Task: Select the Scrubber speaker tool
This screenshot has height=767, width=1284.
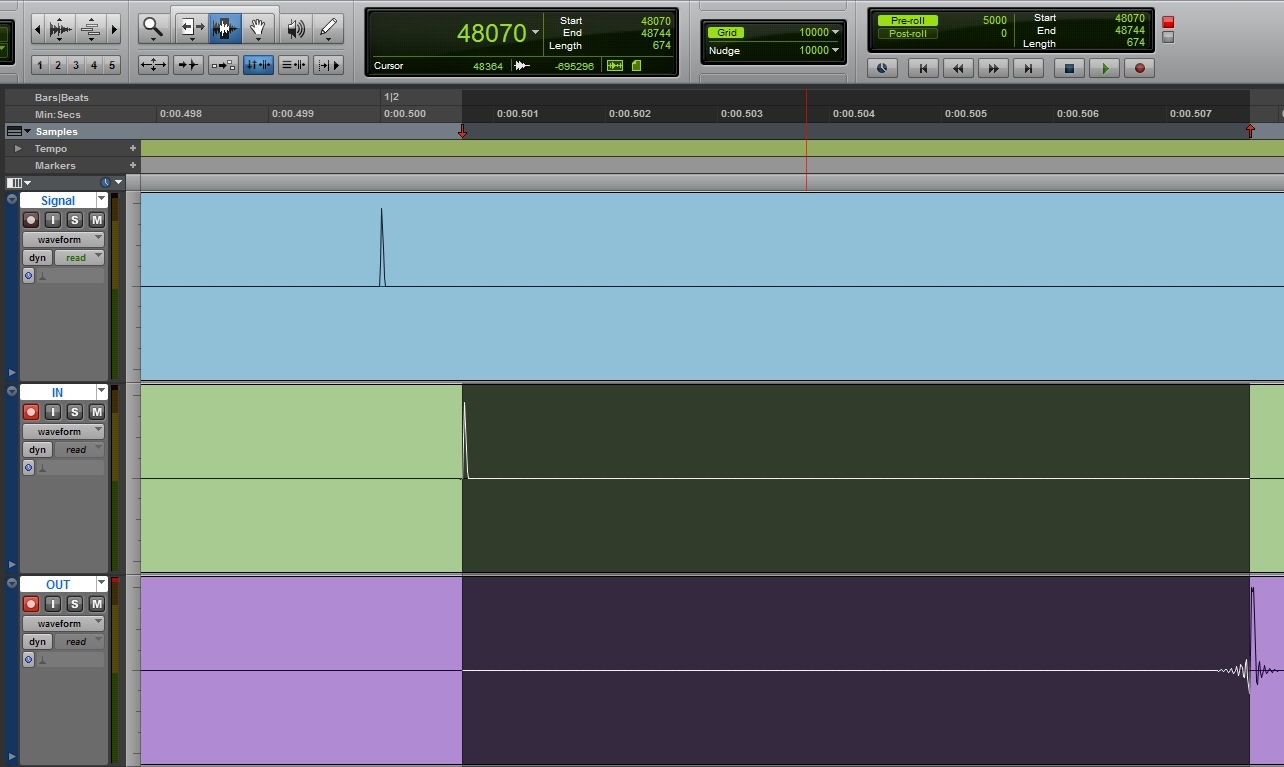Action: (295, 28)
